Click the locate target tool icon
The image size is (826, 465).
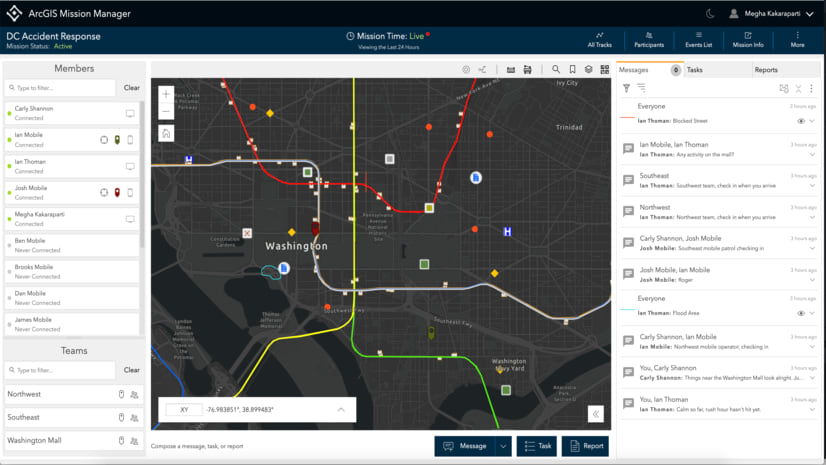coord(466,70)
